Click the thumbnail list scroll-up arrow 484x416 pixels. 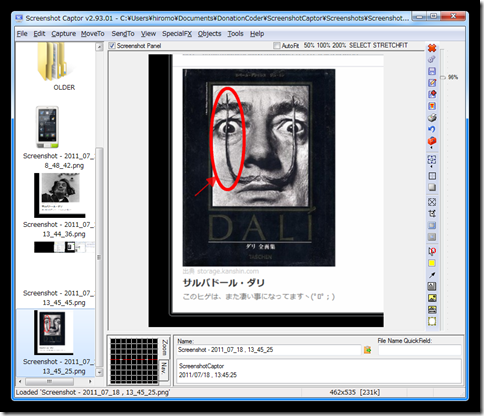(99, 47)
